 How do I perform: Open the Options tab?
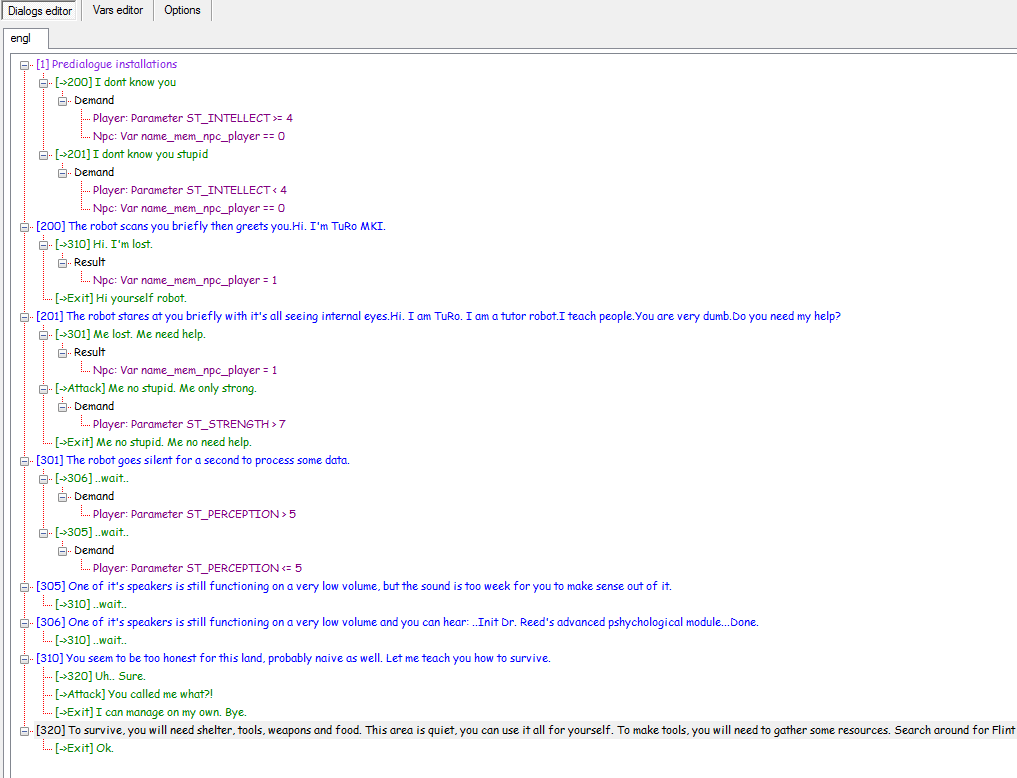point(182,11)
